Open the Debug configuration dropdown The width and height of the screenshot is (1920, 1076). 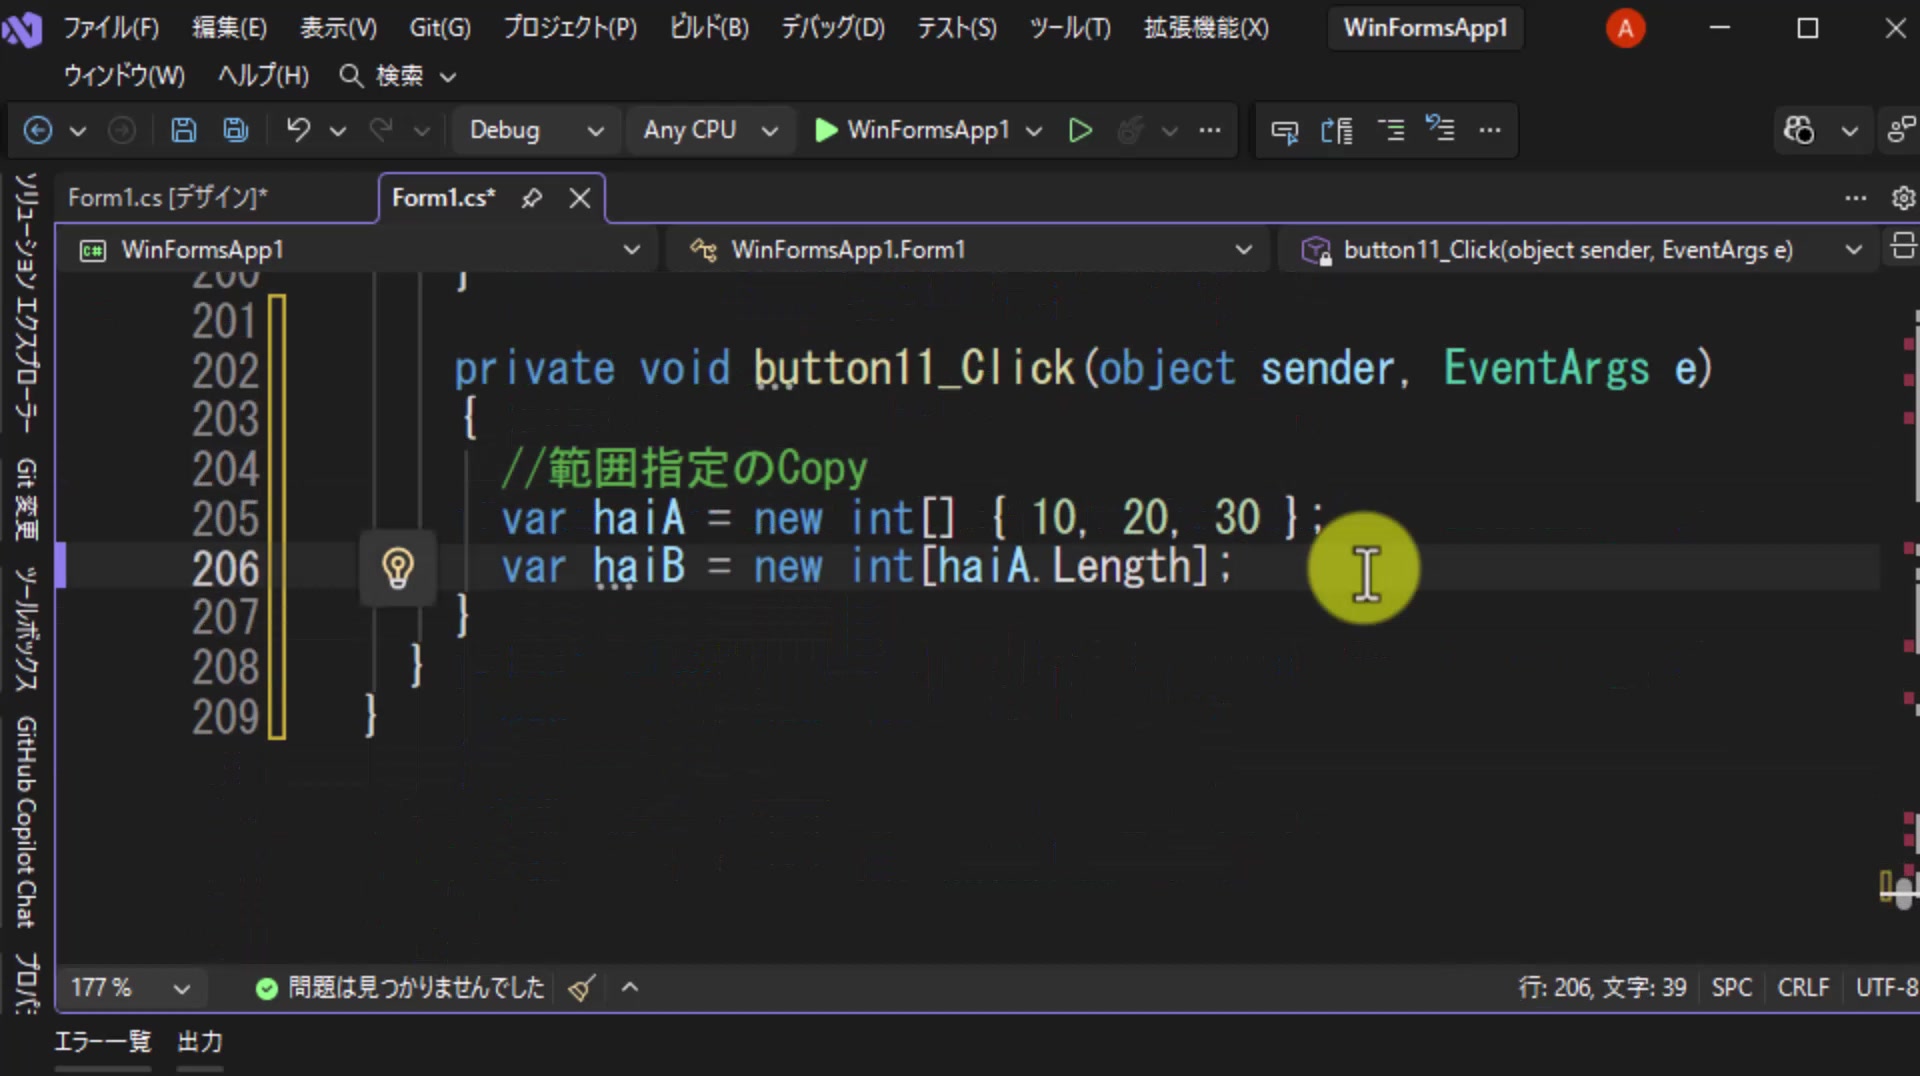point(537,130)
